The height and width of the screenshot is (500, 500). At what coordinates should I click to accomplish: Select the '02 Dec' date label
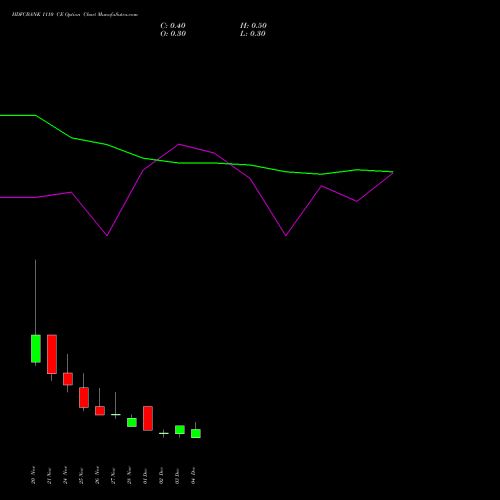point(161,475)
